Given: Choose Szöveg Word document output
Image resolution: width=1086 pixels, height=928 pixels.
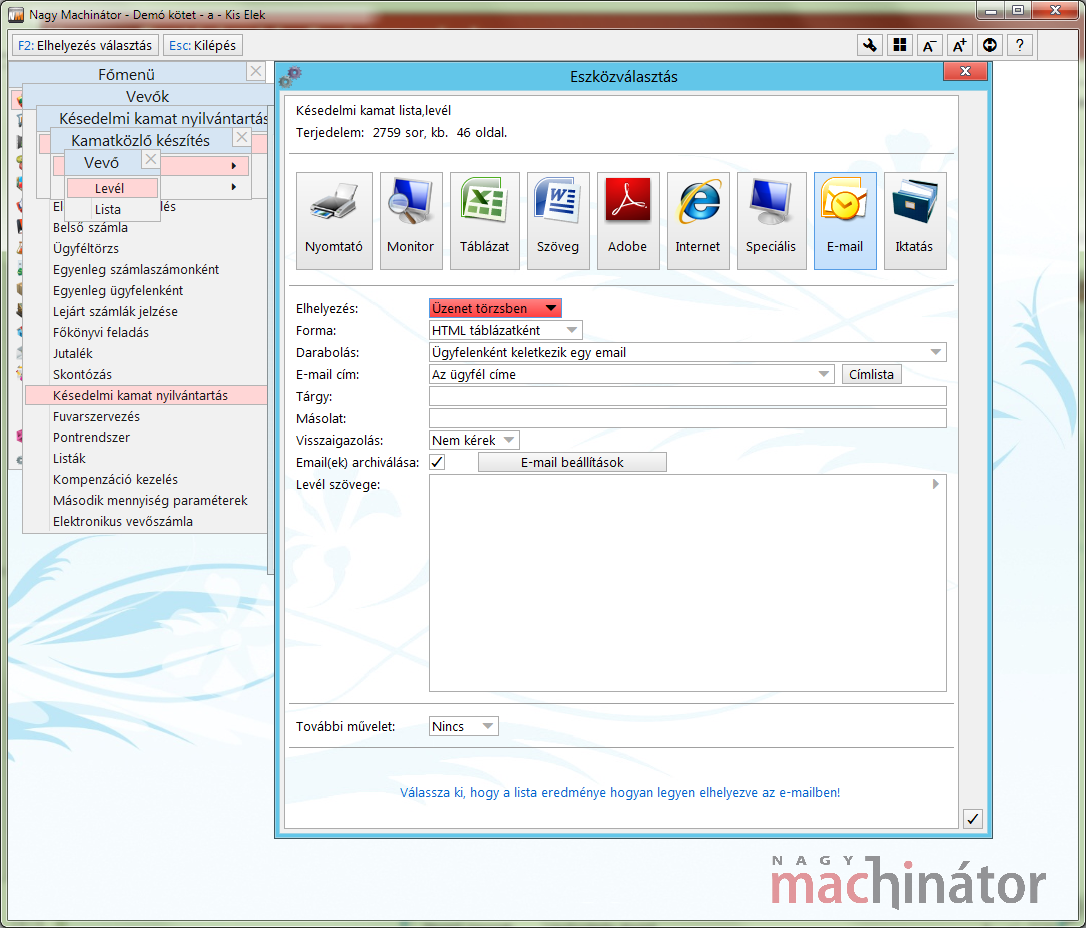Looking at the screenshot, I should [558, 220].
